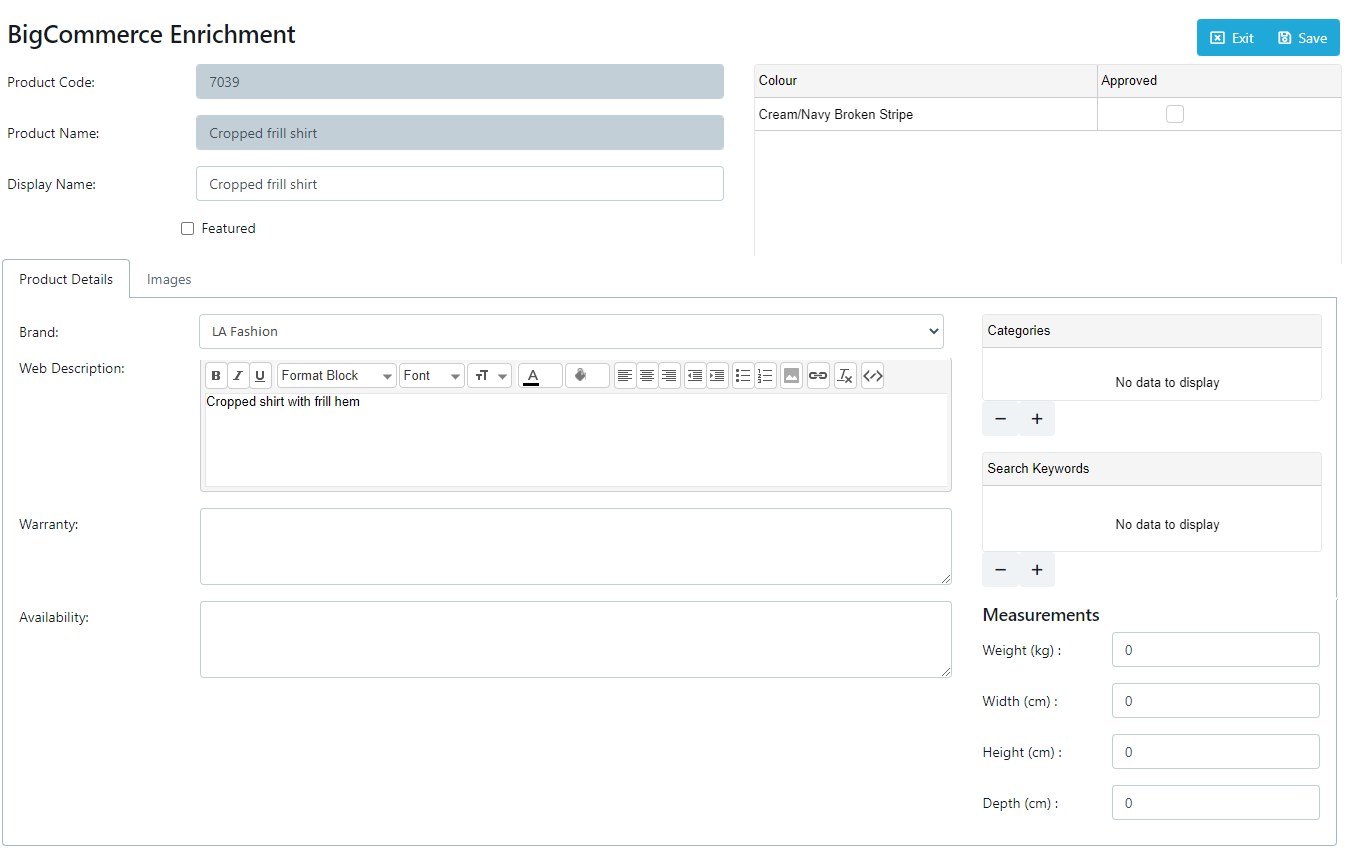Image resolution: width=1349 pixels, height=848 pixels.
Task: Click the Depth (cm) input
Action: [1216, 803]
